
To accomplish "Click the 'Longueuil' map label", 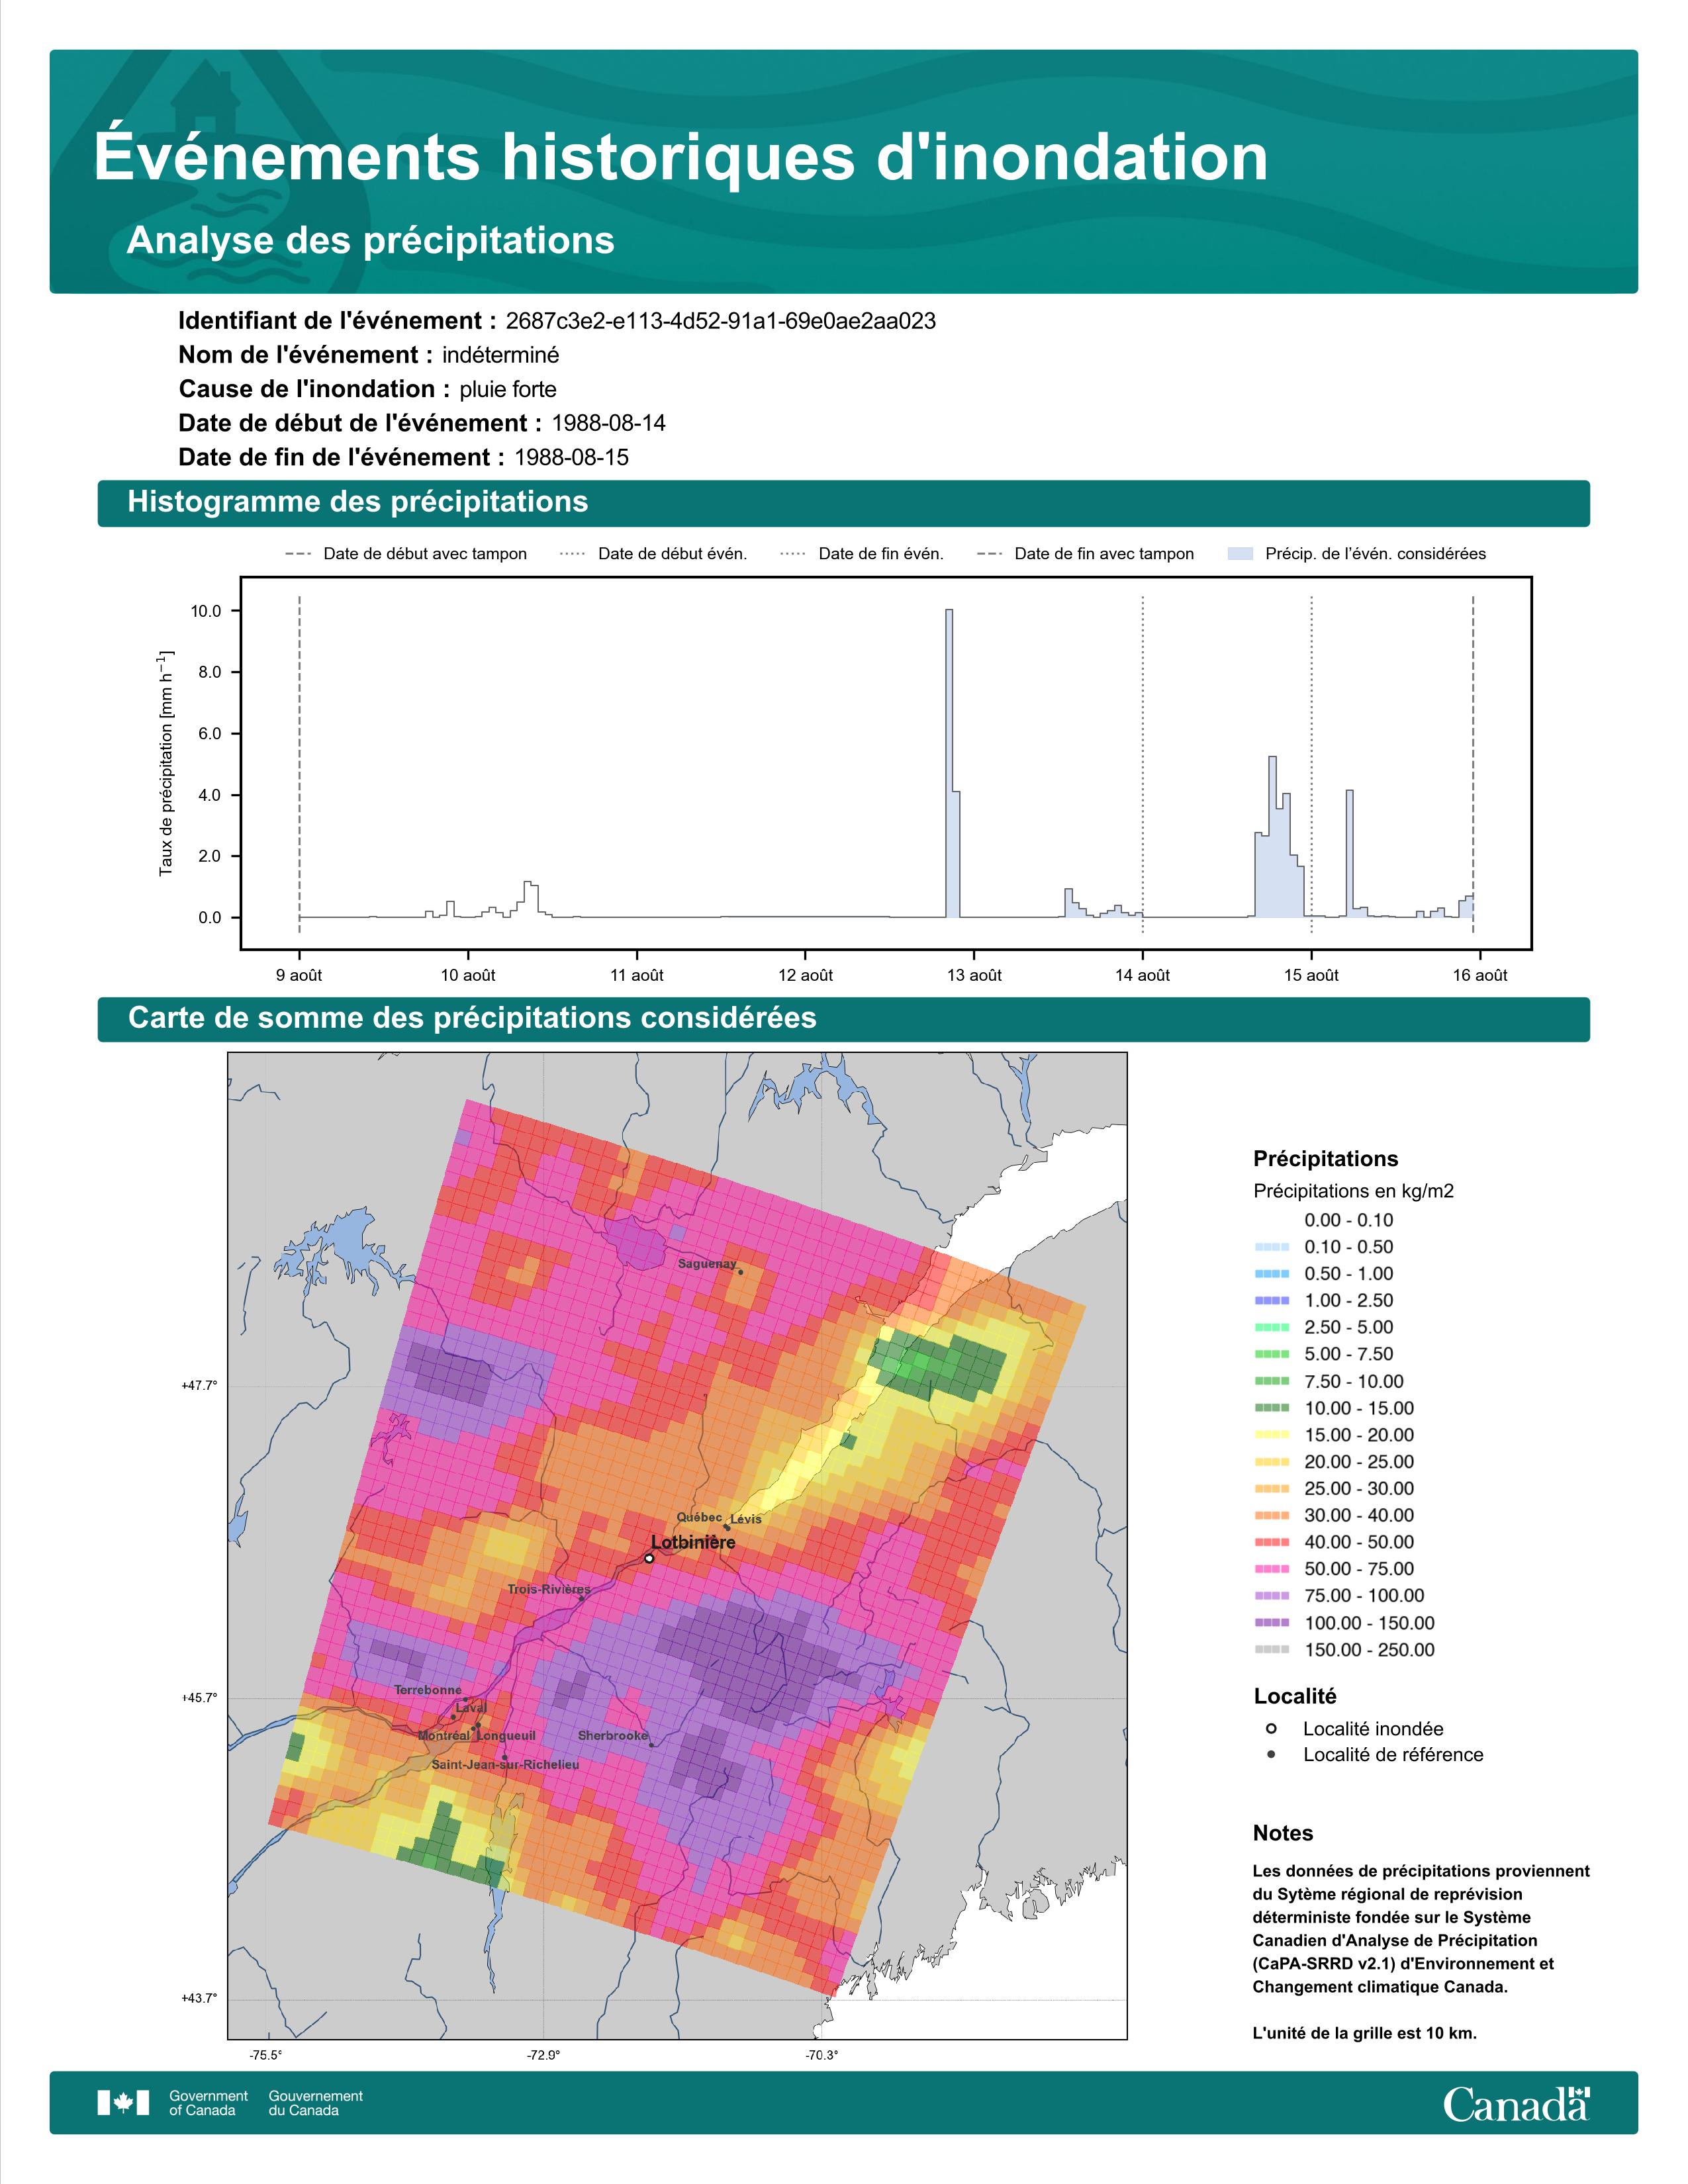I will tap(506, 1736).
